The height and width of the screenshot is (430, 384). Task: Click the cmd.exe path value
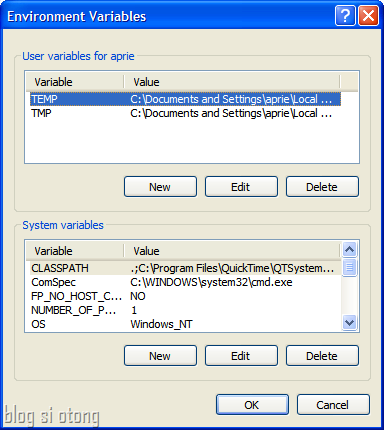[211, 282]
